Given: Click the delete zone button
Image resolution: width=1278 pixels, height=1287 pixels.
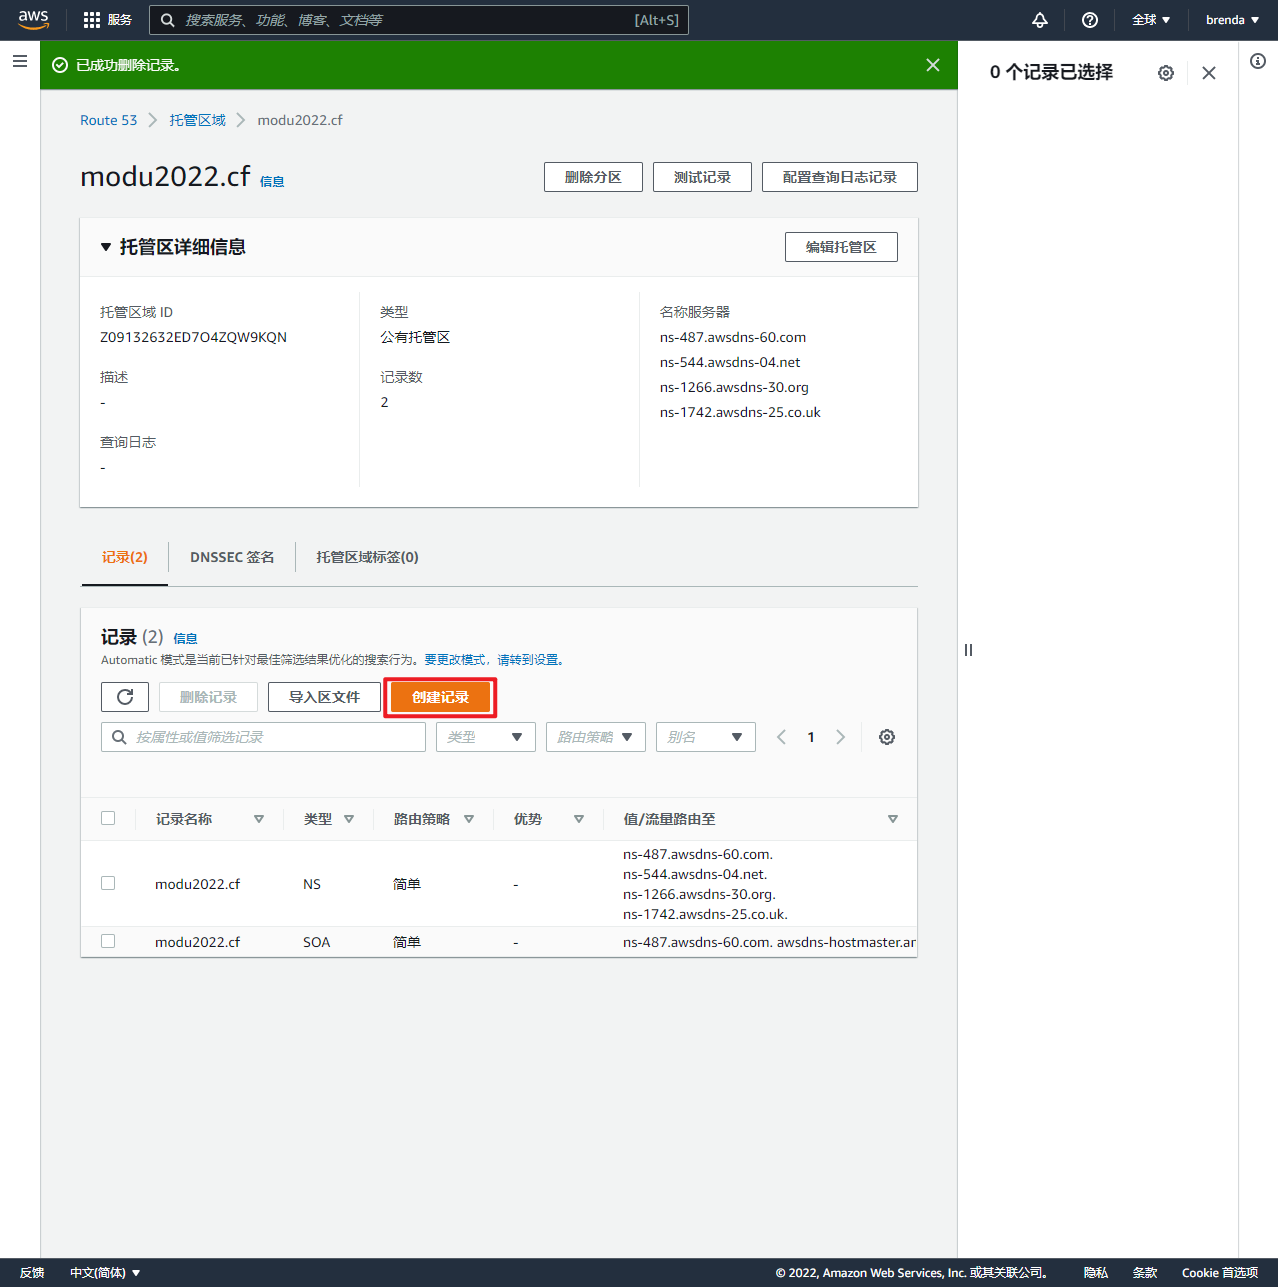Looking at the screenshot, I should [593, 177].
